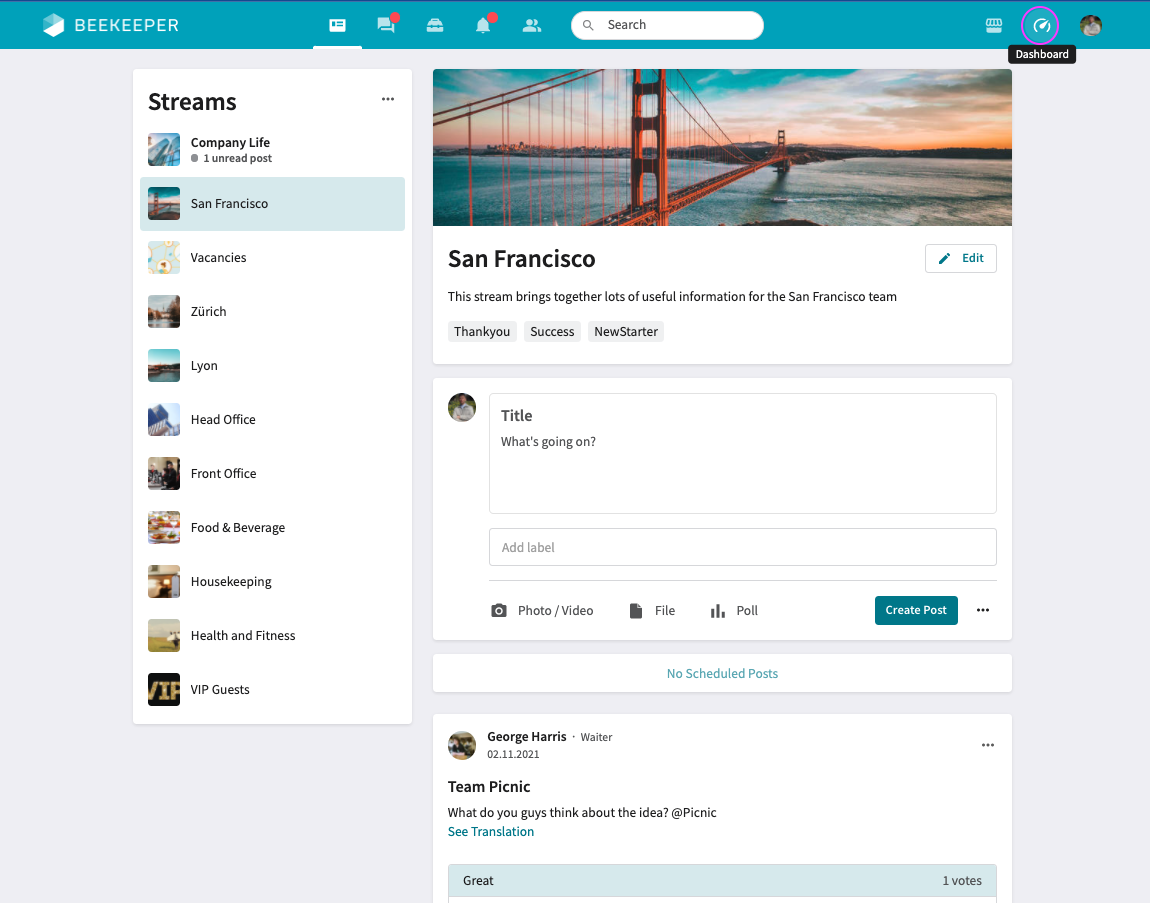1150x903 pixels.
Task: Click the Add label input field
Action: 742,547
